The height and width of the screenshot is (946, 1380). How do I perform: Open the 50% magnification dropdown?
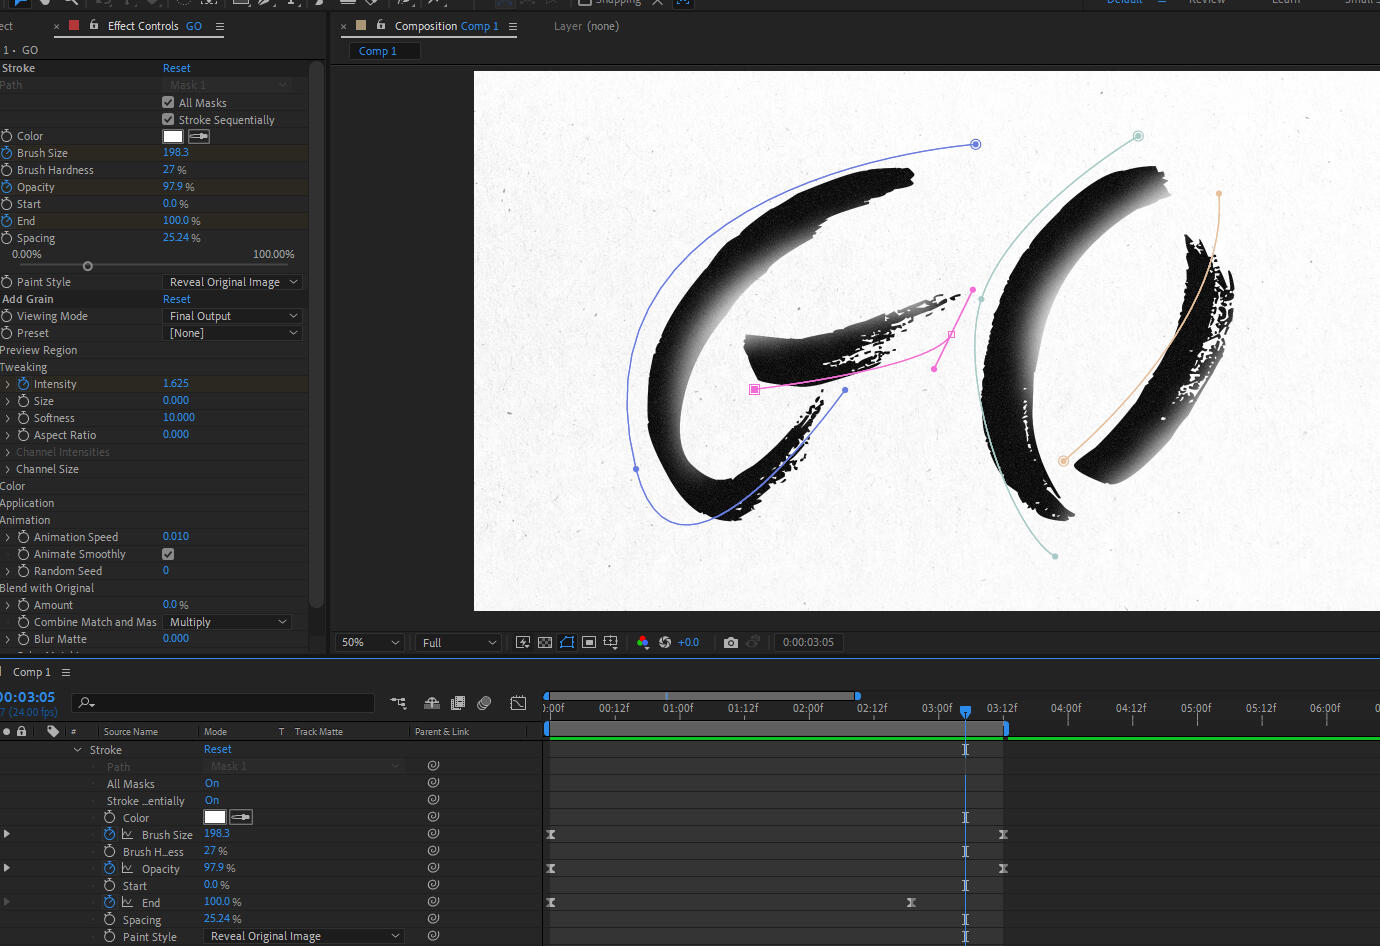(370, 642)
